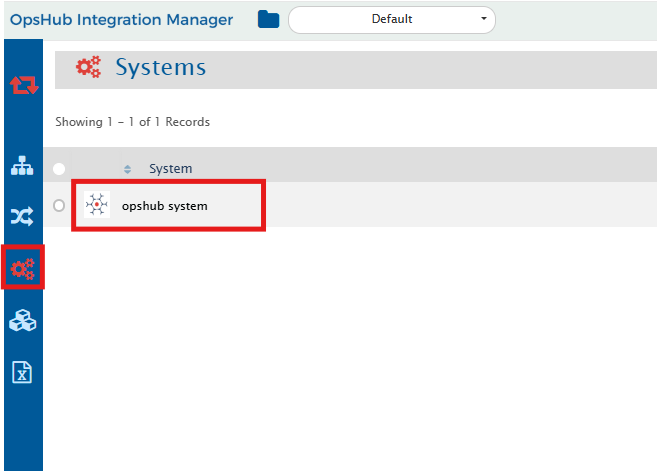Open the Default dropdown
The image size is (657, 471).
pos(391,19)
